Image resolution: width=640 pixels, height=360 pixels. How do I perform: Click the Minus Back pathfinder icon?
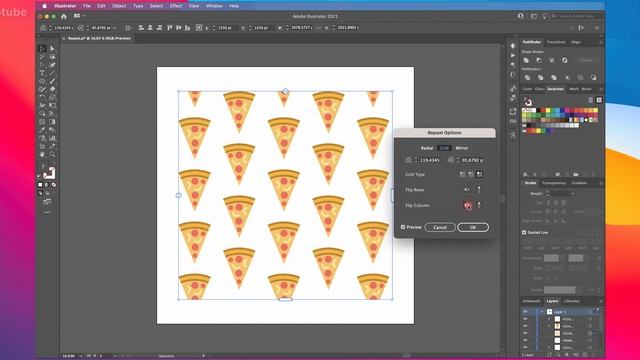(x=593, y=78)
